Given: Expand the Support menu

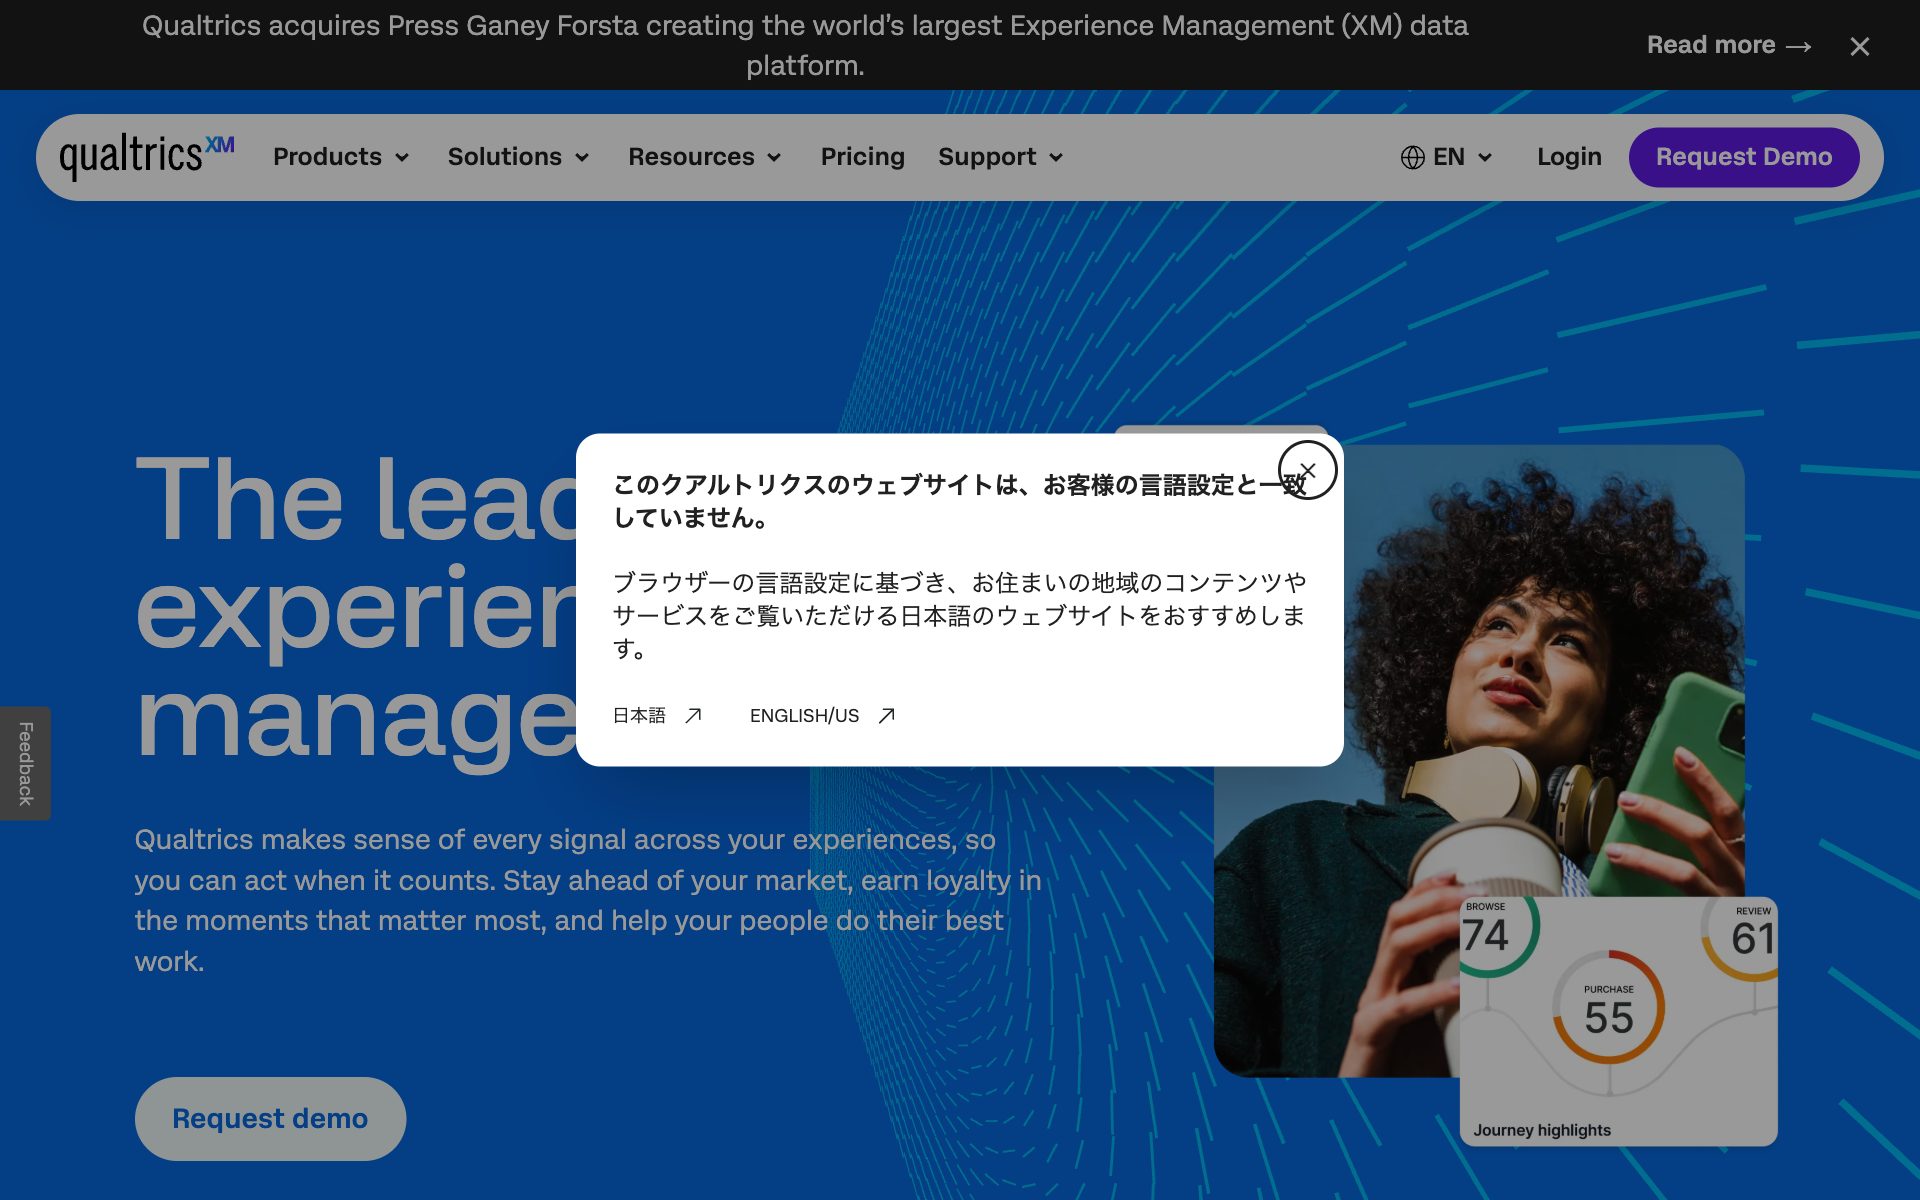Looking at the screenshot, I should click(x=1000, y=157).
